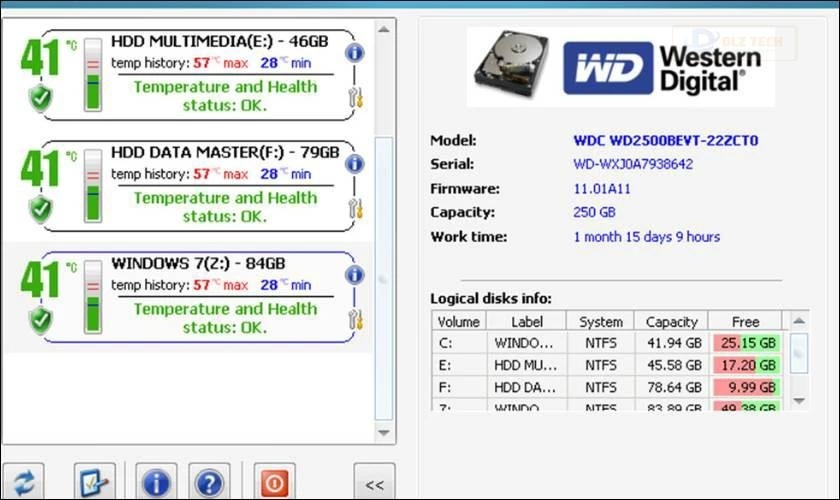
Task: Click the model WDC WD2500BEVT-22ZCT0 value
Action: [666, 141]
